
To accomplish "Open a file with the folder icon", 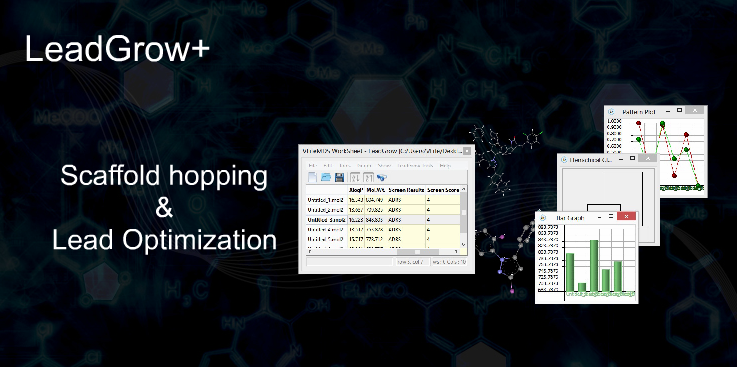I will (x=326, y=178).
